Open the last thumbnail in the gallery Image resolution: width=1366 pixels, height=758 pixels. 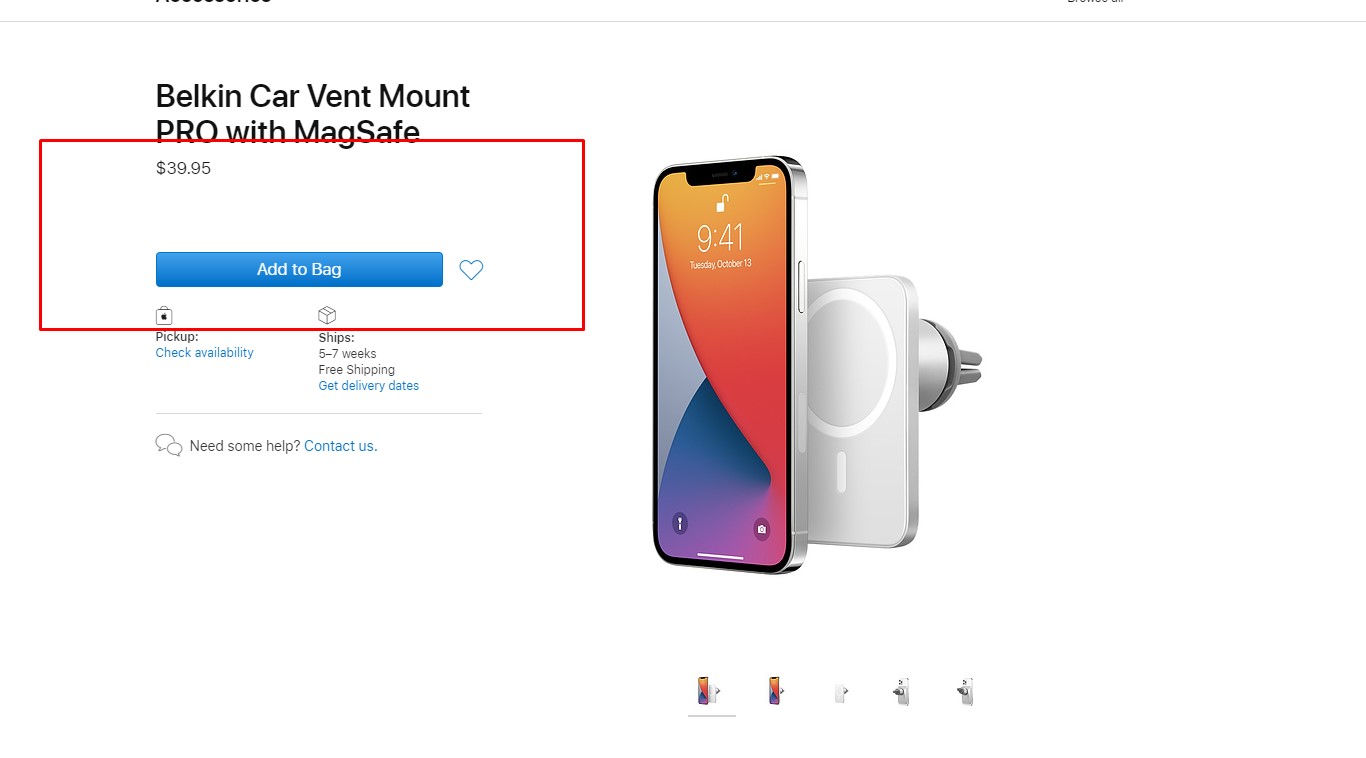965,691
